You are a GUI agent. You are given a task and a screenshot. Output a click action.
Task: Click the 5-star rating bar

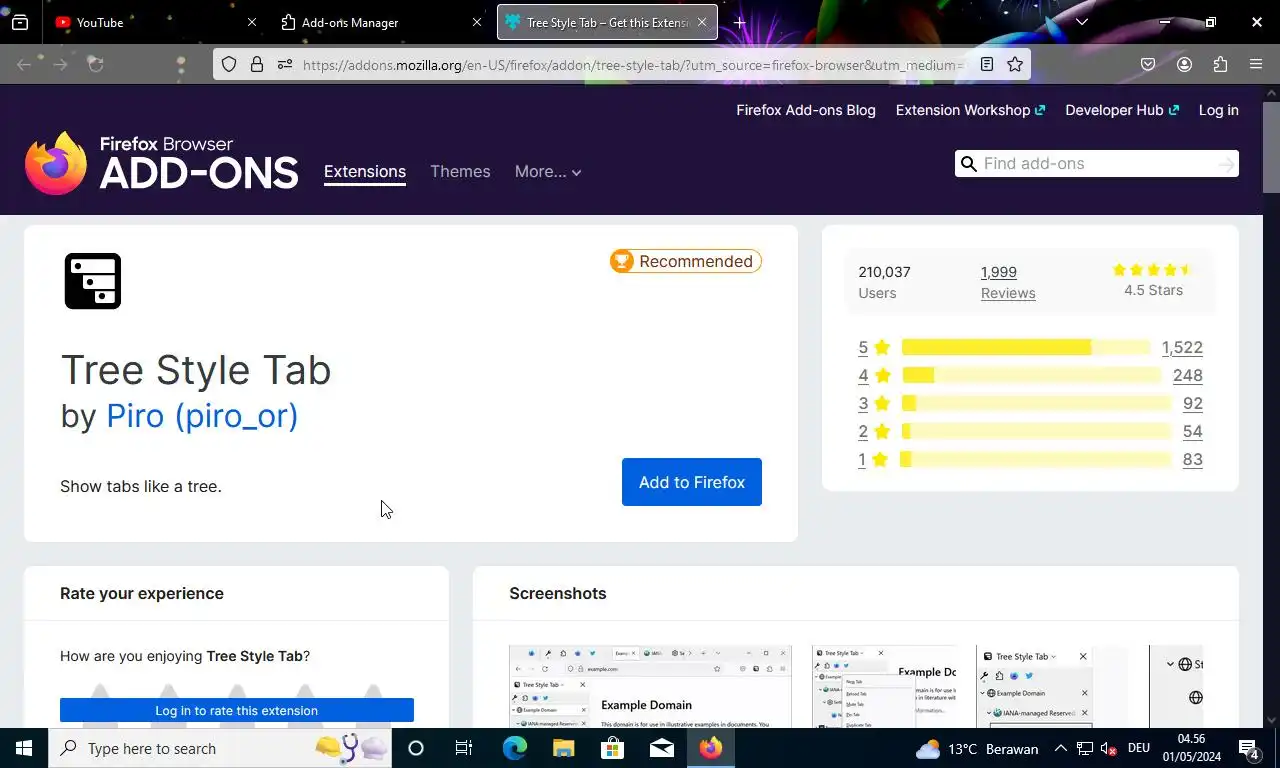1026,347
